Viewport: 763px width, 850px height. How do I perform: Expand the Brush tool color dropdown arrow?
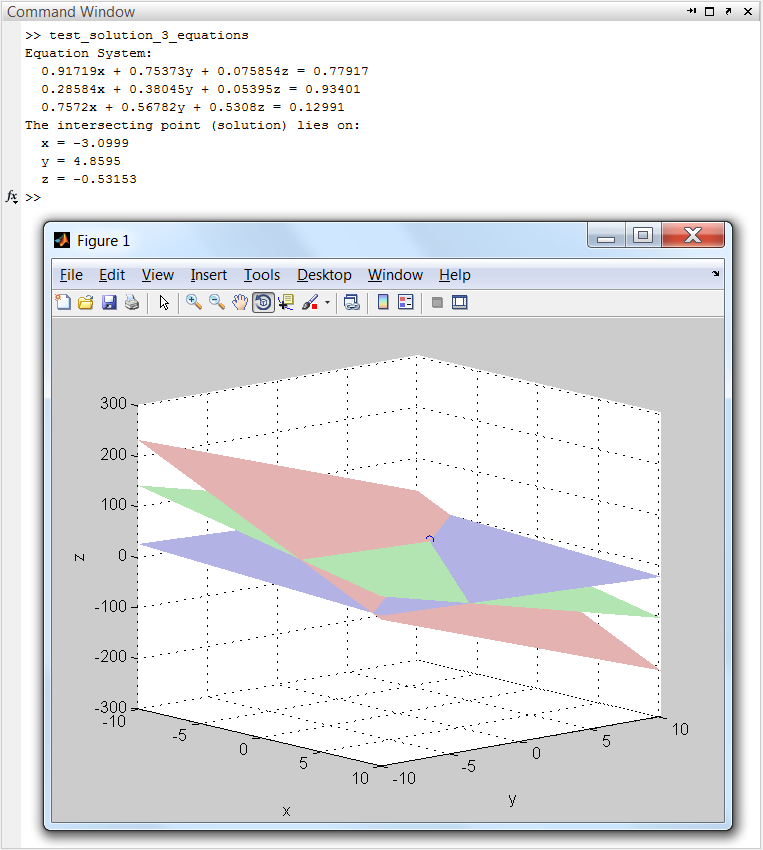tap(327, 304)
